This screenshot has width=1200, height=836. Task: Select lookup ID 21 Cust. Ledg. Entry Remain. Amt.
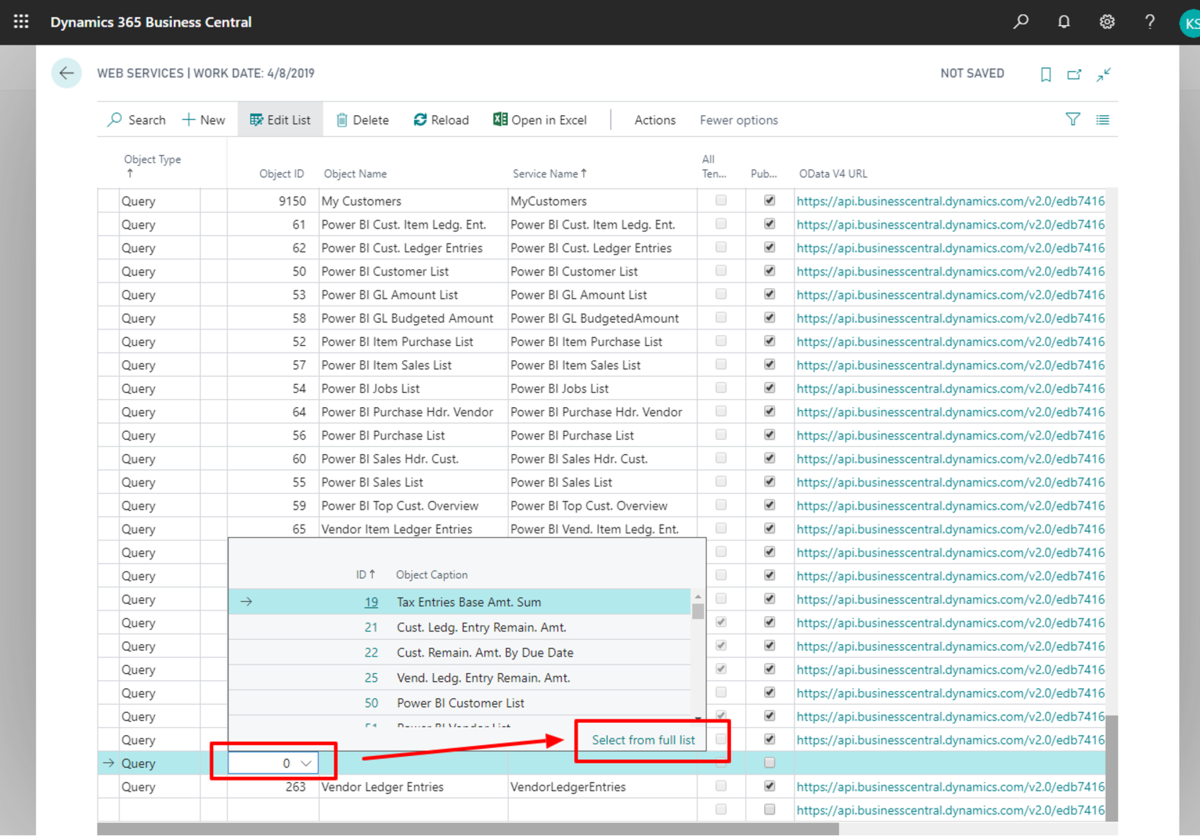tap(460, 627)
